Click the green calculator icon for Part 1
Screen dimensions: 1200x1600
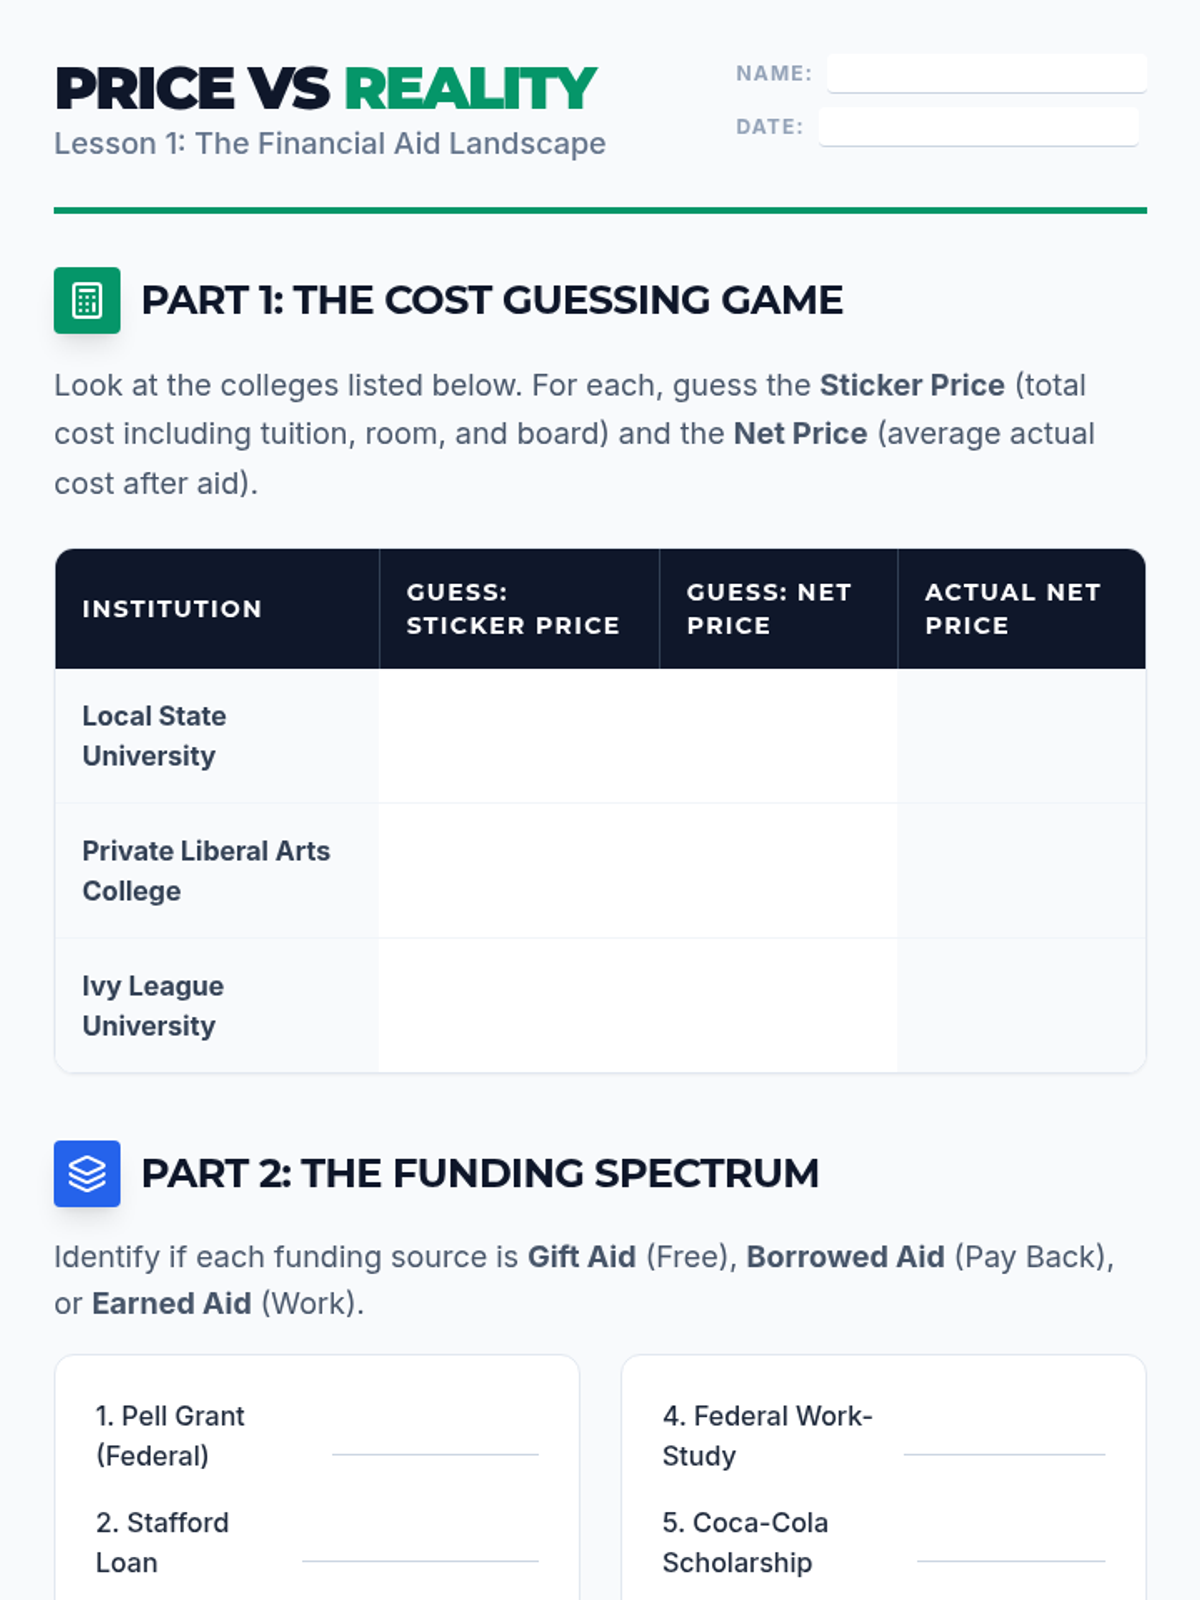coord(87,300)
